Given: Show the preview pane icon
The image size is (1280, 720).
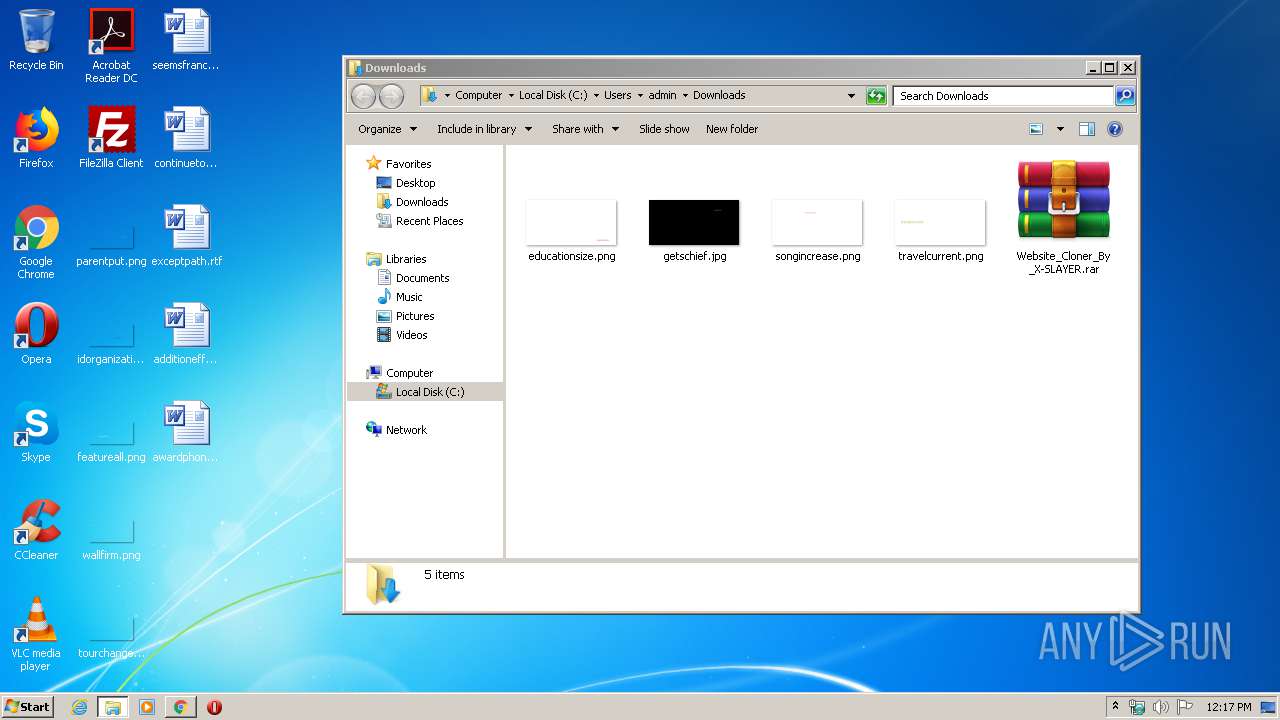Looking at the screenshot, I should tap(1087, 129).
